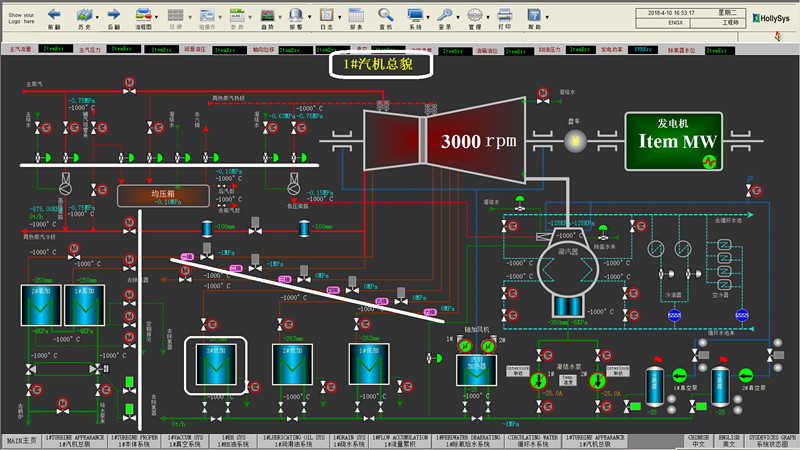
Task: Open the 管理 management toolbar icon
Action: coord(475,15)
